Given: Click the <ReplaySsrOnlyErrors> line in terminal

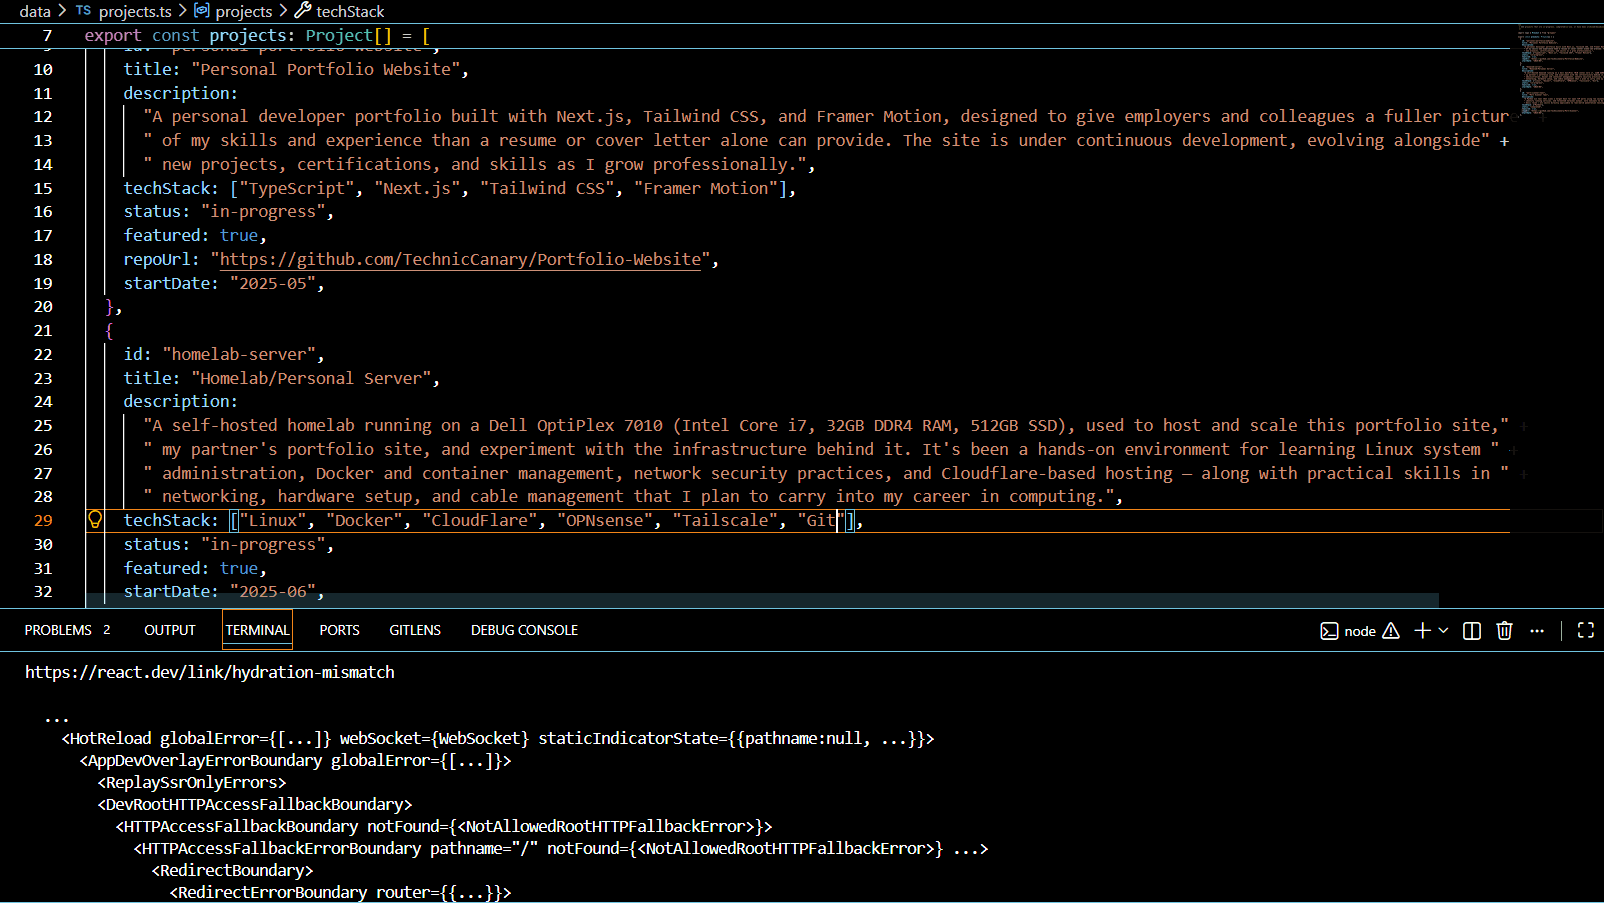Looking at the screenshot, I should (192, 782).
